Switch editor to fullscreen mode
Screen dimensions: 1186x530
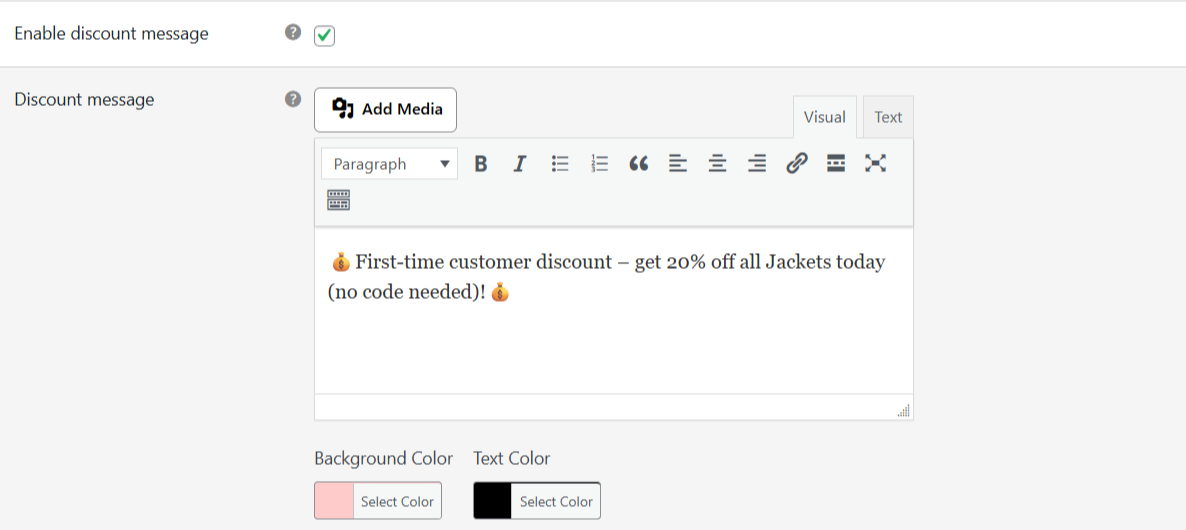[875, 163]
